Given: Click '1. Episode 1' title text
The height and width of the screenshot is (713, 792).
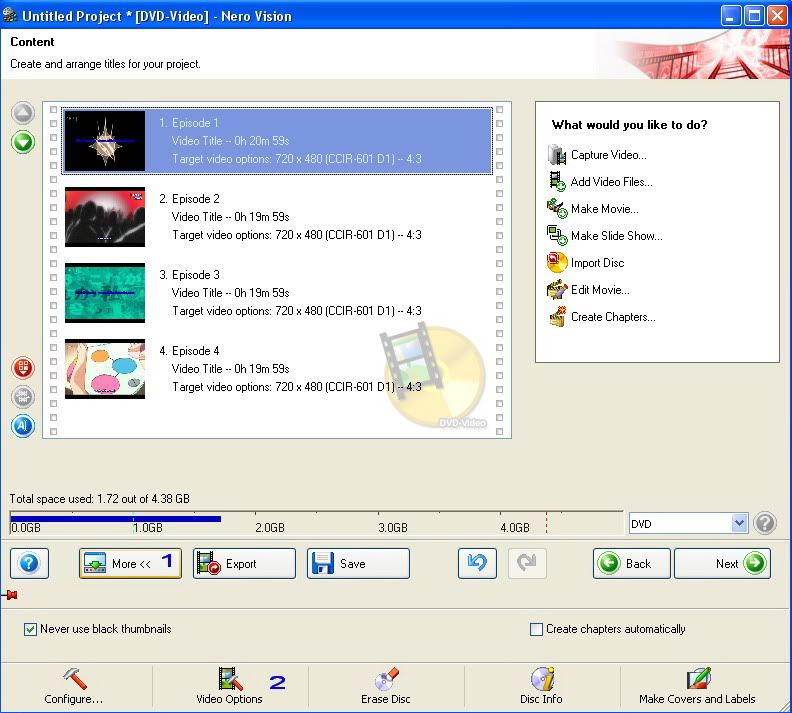Looking at the screenshot, I should pyautogui.click(x=188, y=123).
